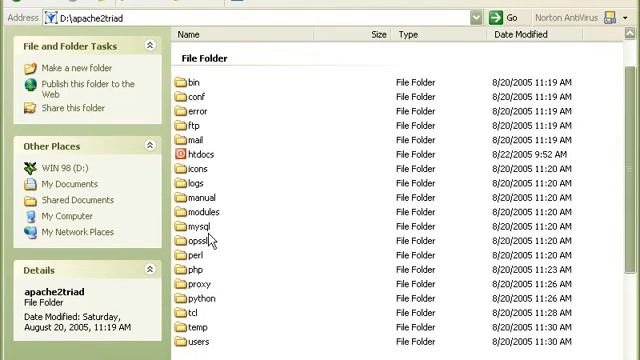Select the ftp folder icon

pyautogui.click(x=180, y=125)
